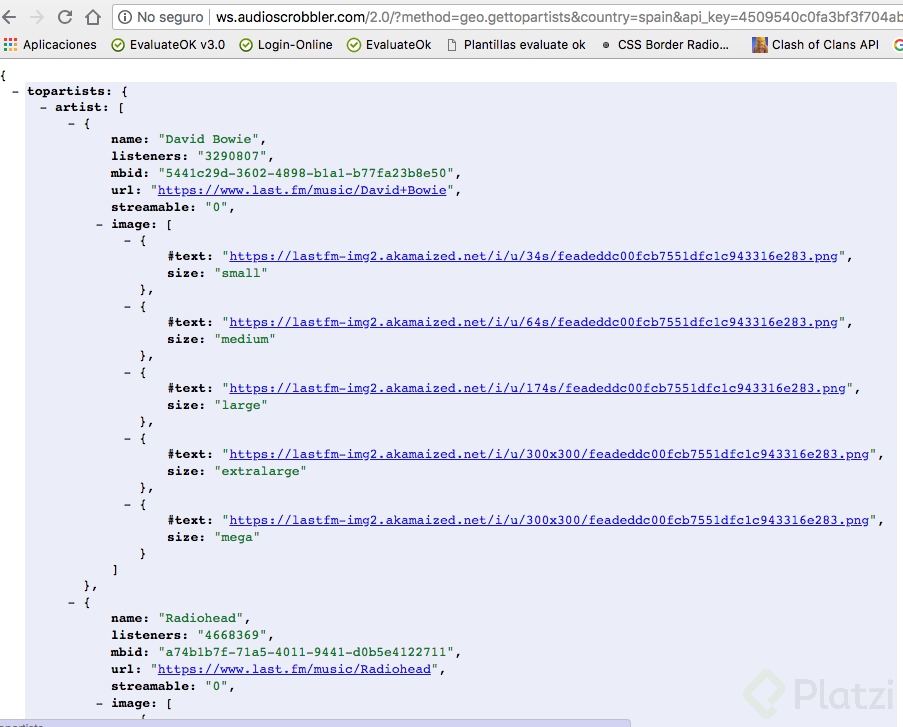
Task: Collapse the small image object
Action: click(x=127, y=240)
